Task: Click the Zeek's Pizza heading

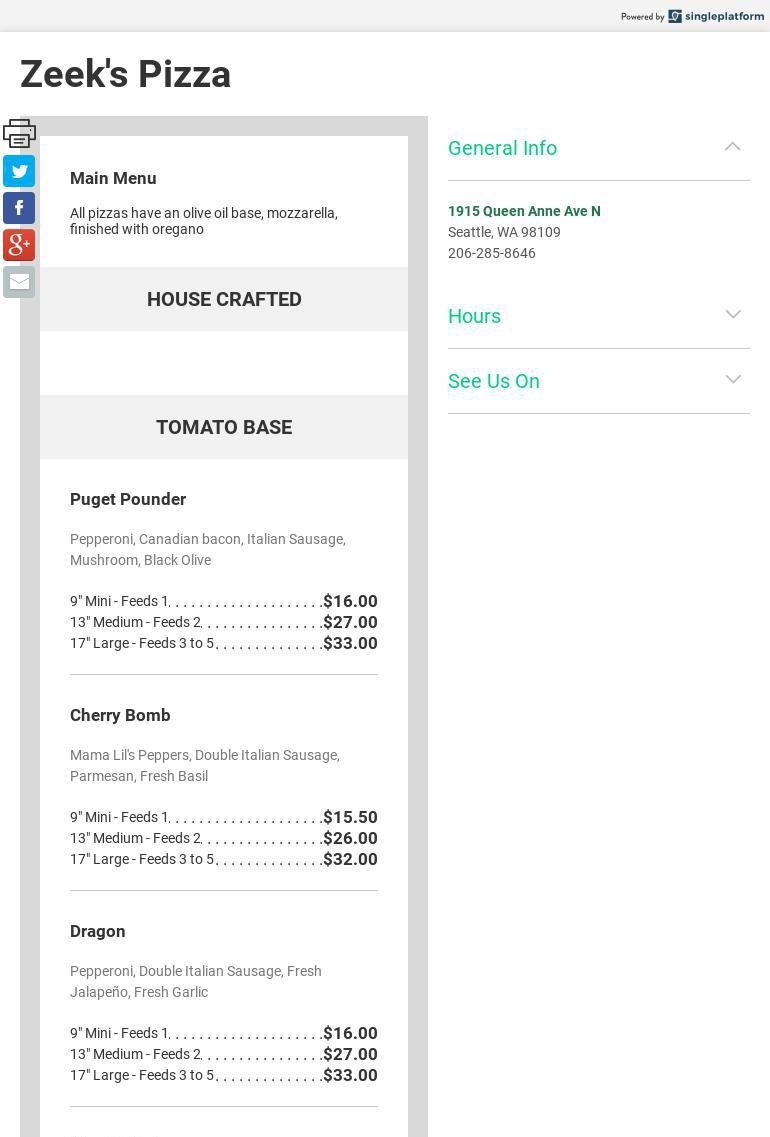Action: point(126,74)
